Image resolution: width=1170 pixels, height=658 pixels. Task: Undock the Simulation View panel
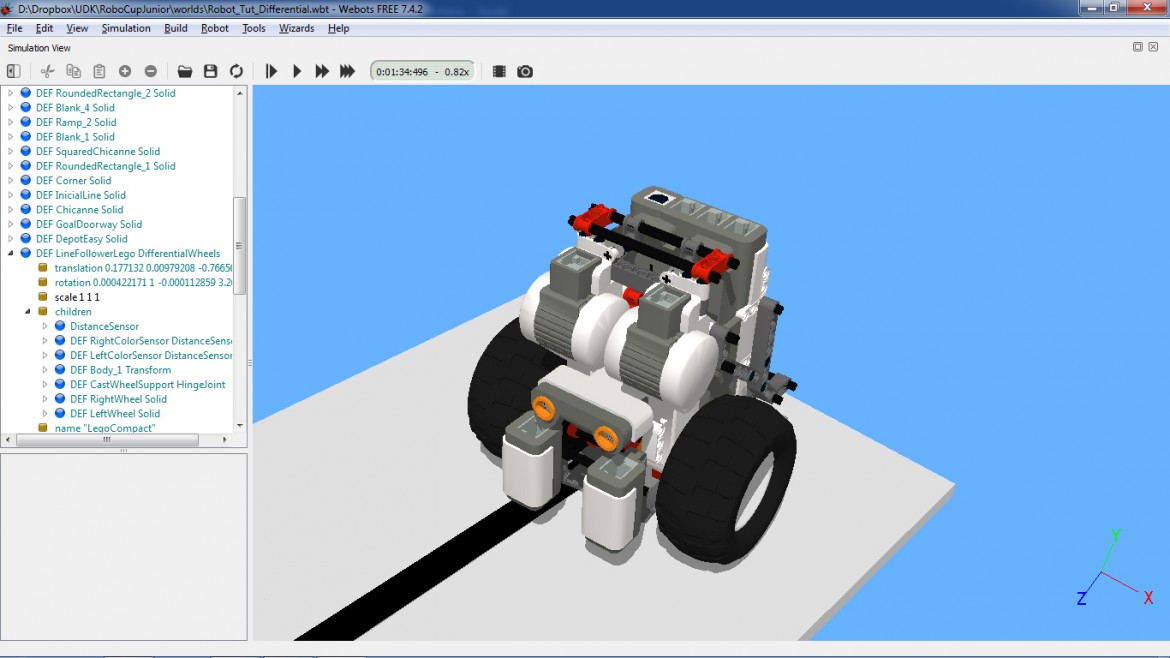(1138, 47)
